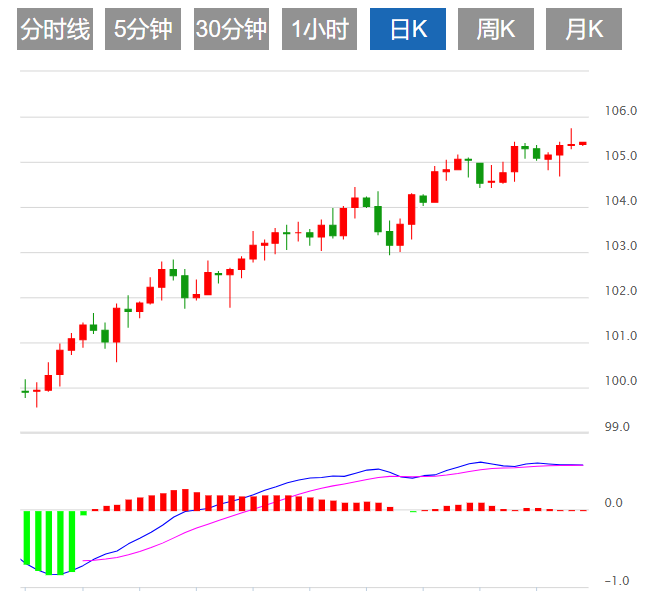This screenshot has width=648, height=591.
Task: Show the 1小时 chart view
Action: [x=319, y=30]
